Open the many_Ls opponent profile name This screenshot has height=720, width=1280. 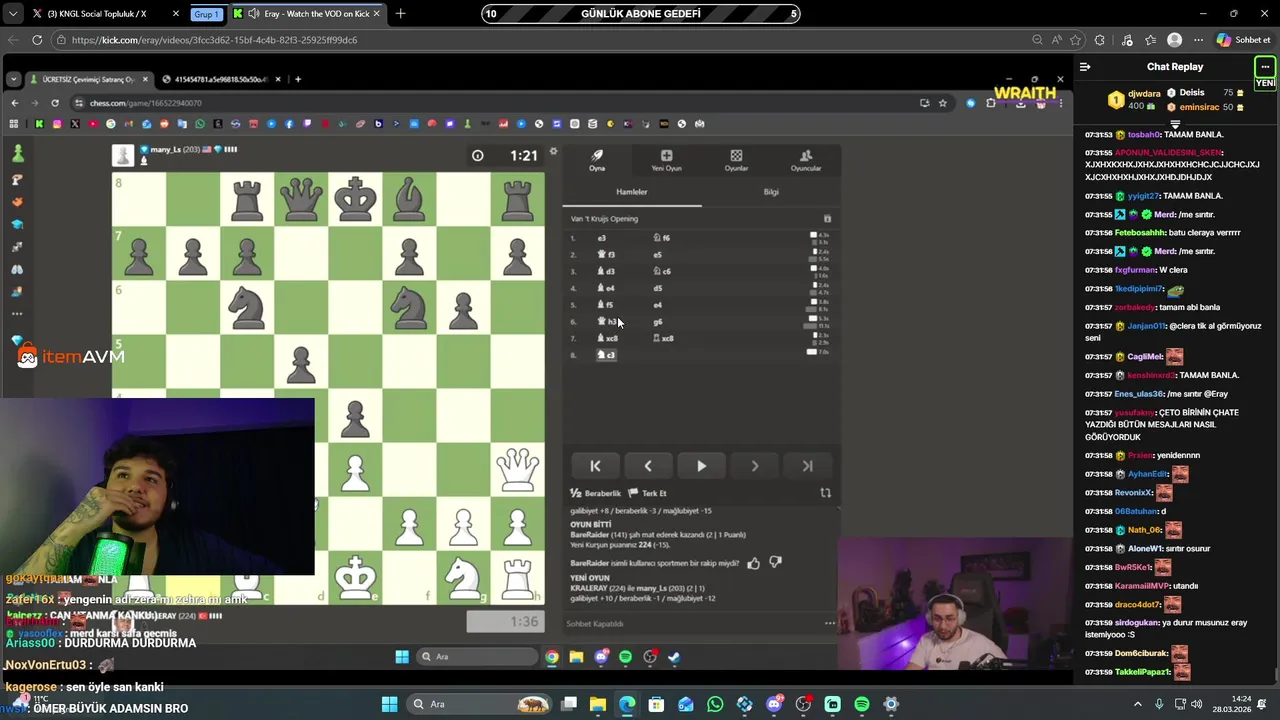click(167, 149)
